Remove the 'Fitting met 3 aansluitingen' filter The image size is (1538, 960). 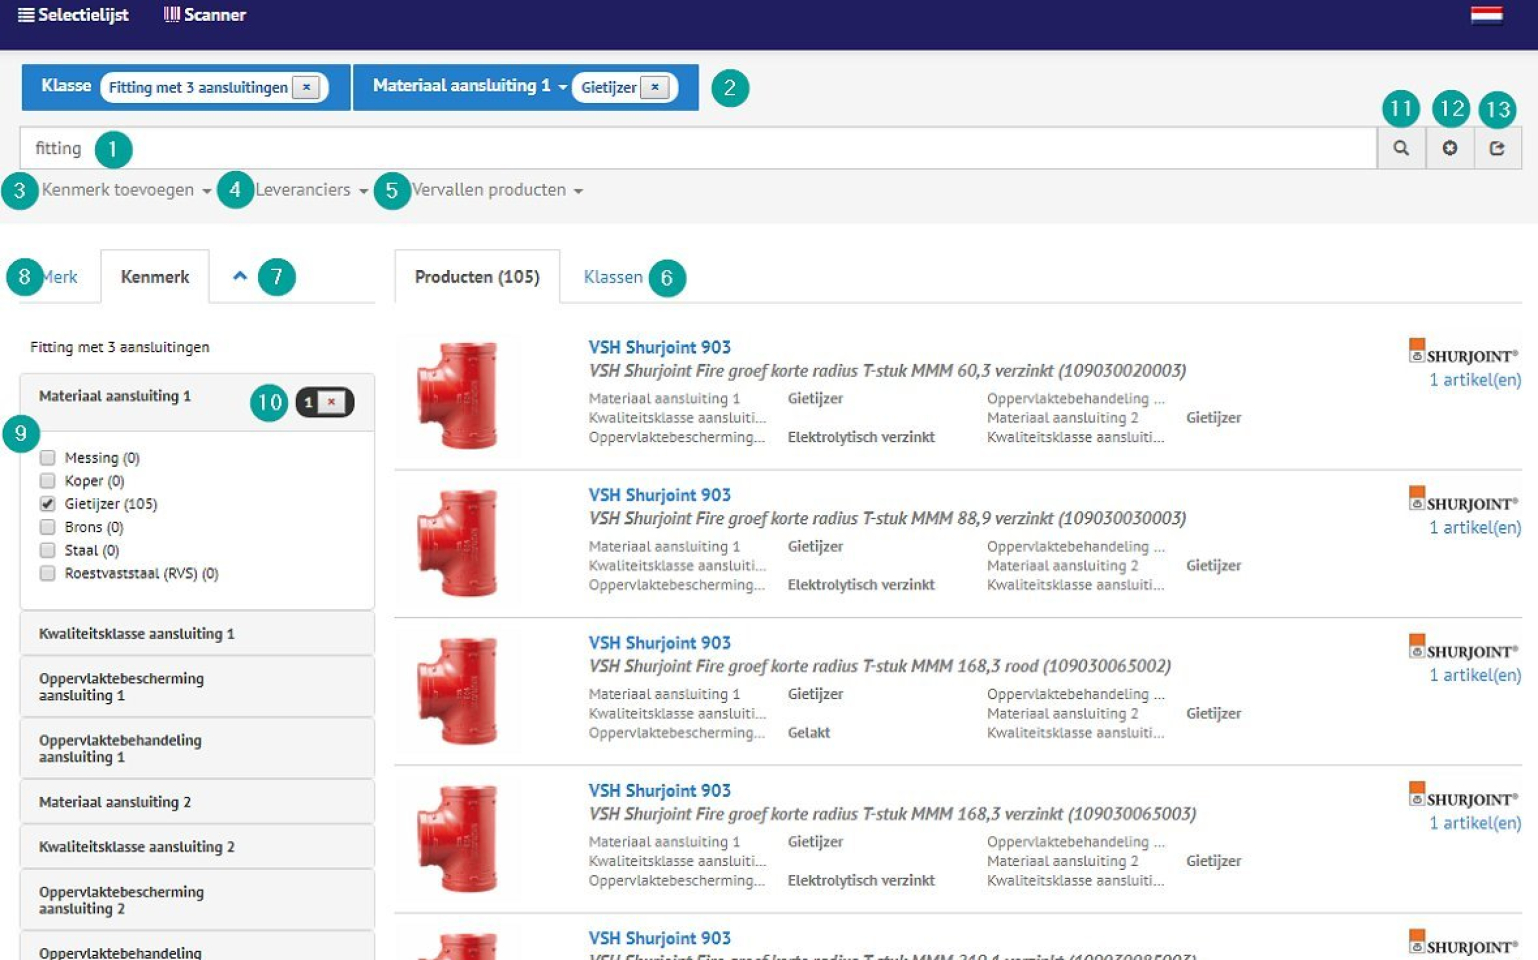click(307, 87)
